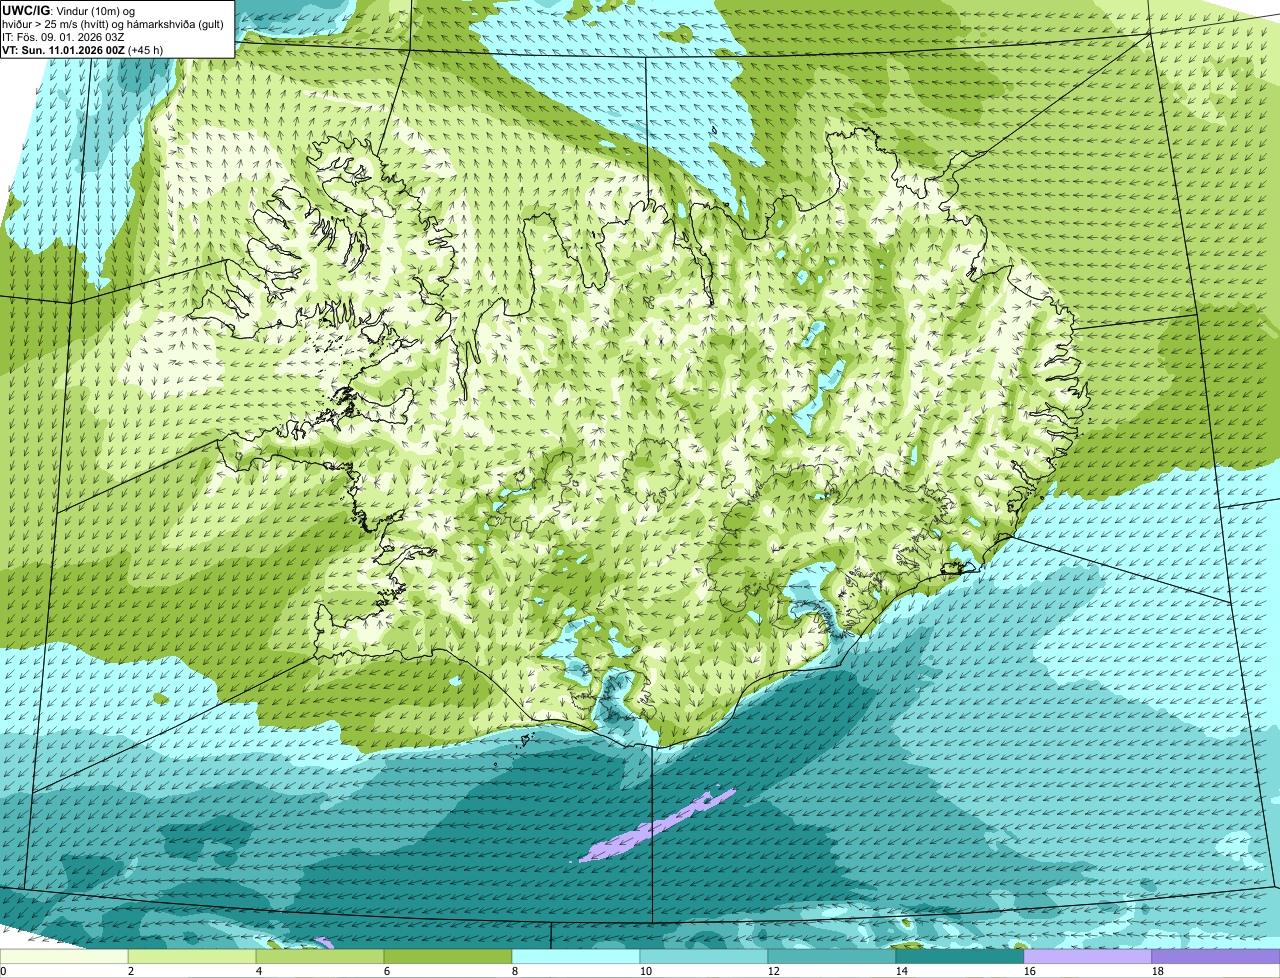Image resolution: width=1280 pixels, height=978 pixels.
Task: Click the 'UWC/IG' title text
Action: [x=25, y=10]
